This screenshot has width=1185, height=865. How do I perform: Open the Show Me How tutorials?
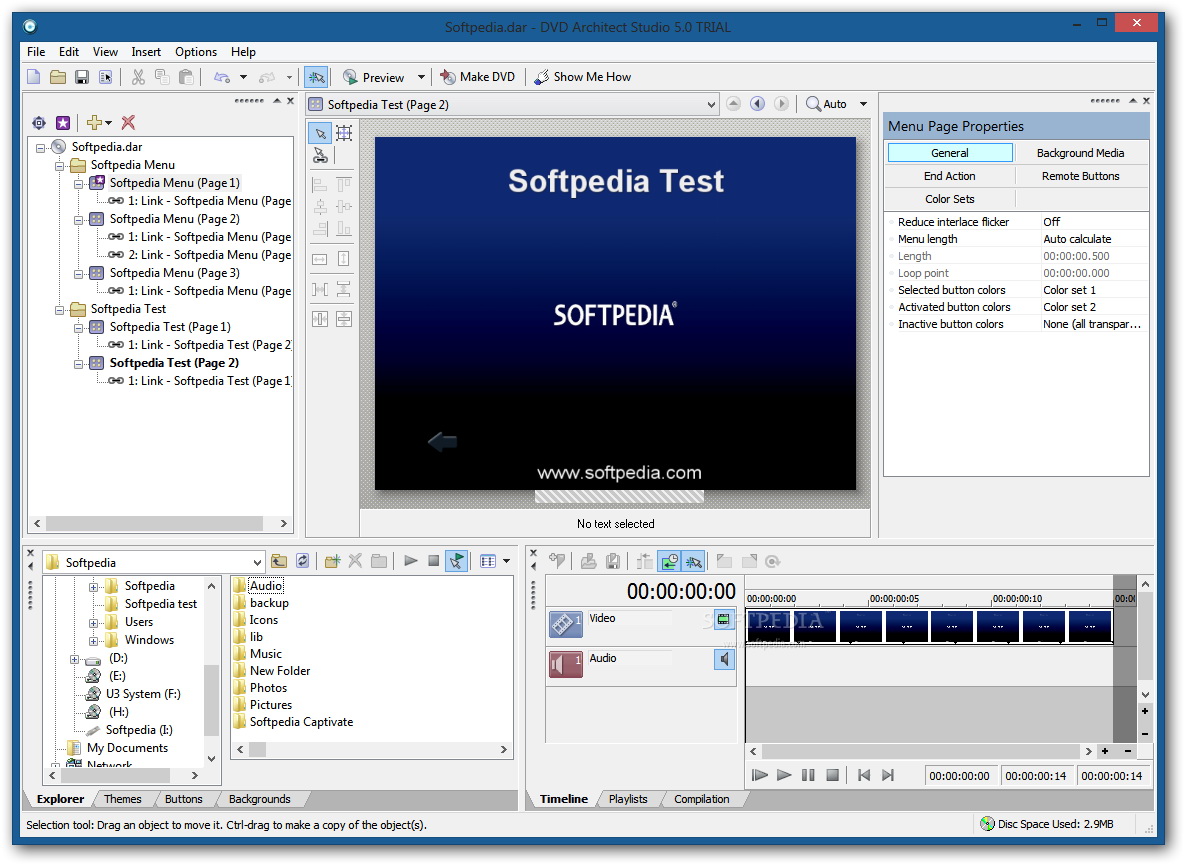(x=582, y=77)
